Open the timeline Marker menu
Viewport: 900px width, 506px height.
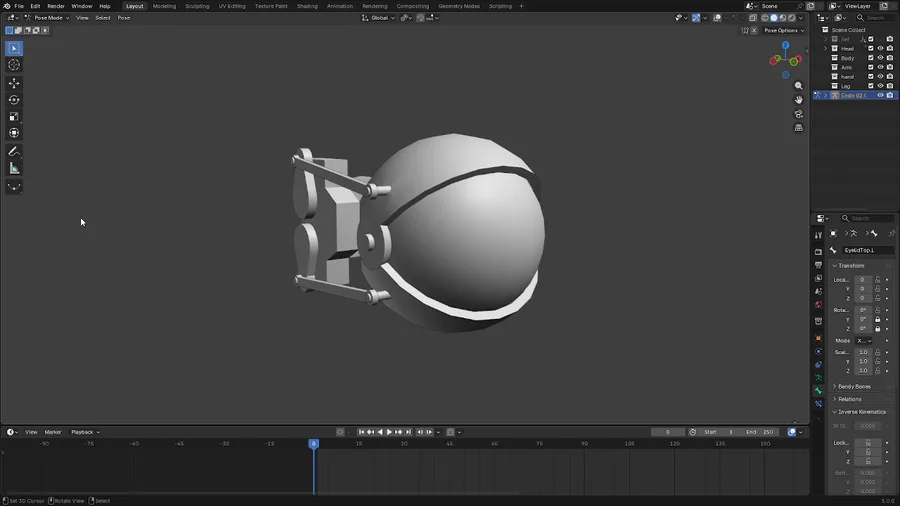(x=53, y=432)
